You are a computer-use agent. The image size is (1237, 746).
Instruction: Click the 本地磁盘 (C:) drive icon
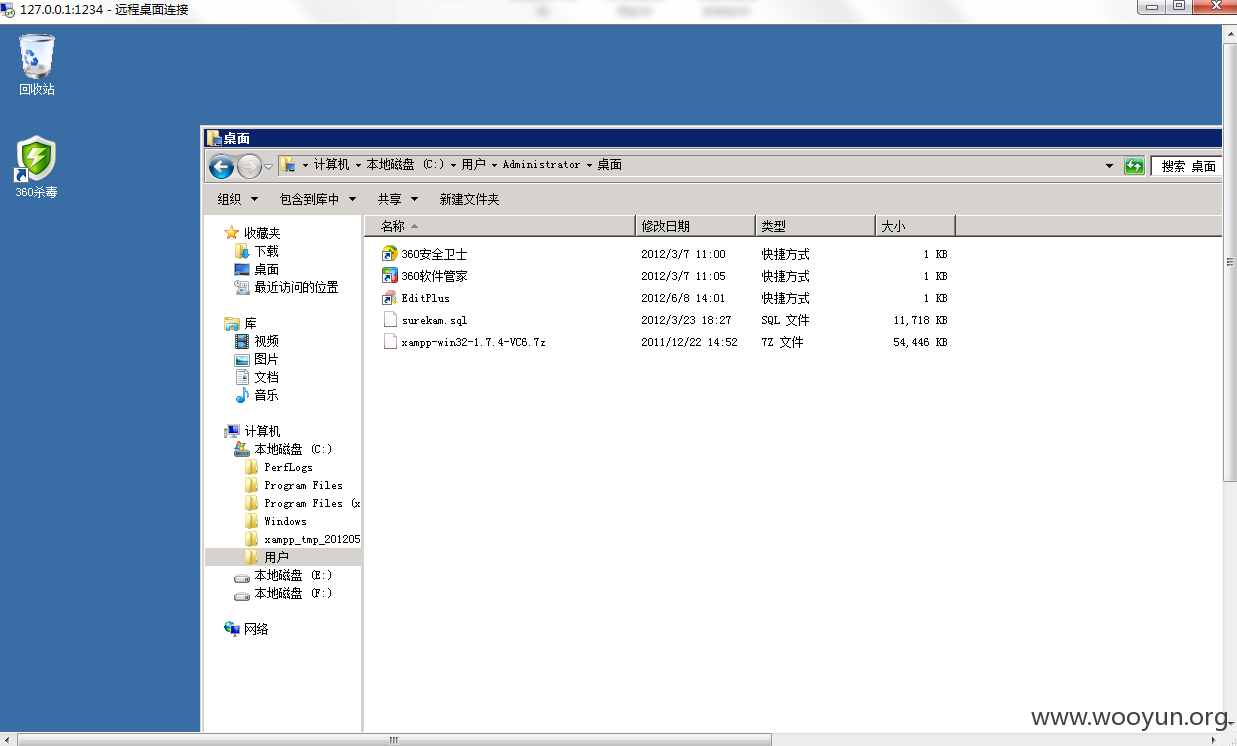pyautogui.click(x=242, y=449)
